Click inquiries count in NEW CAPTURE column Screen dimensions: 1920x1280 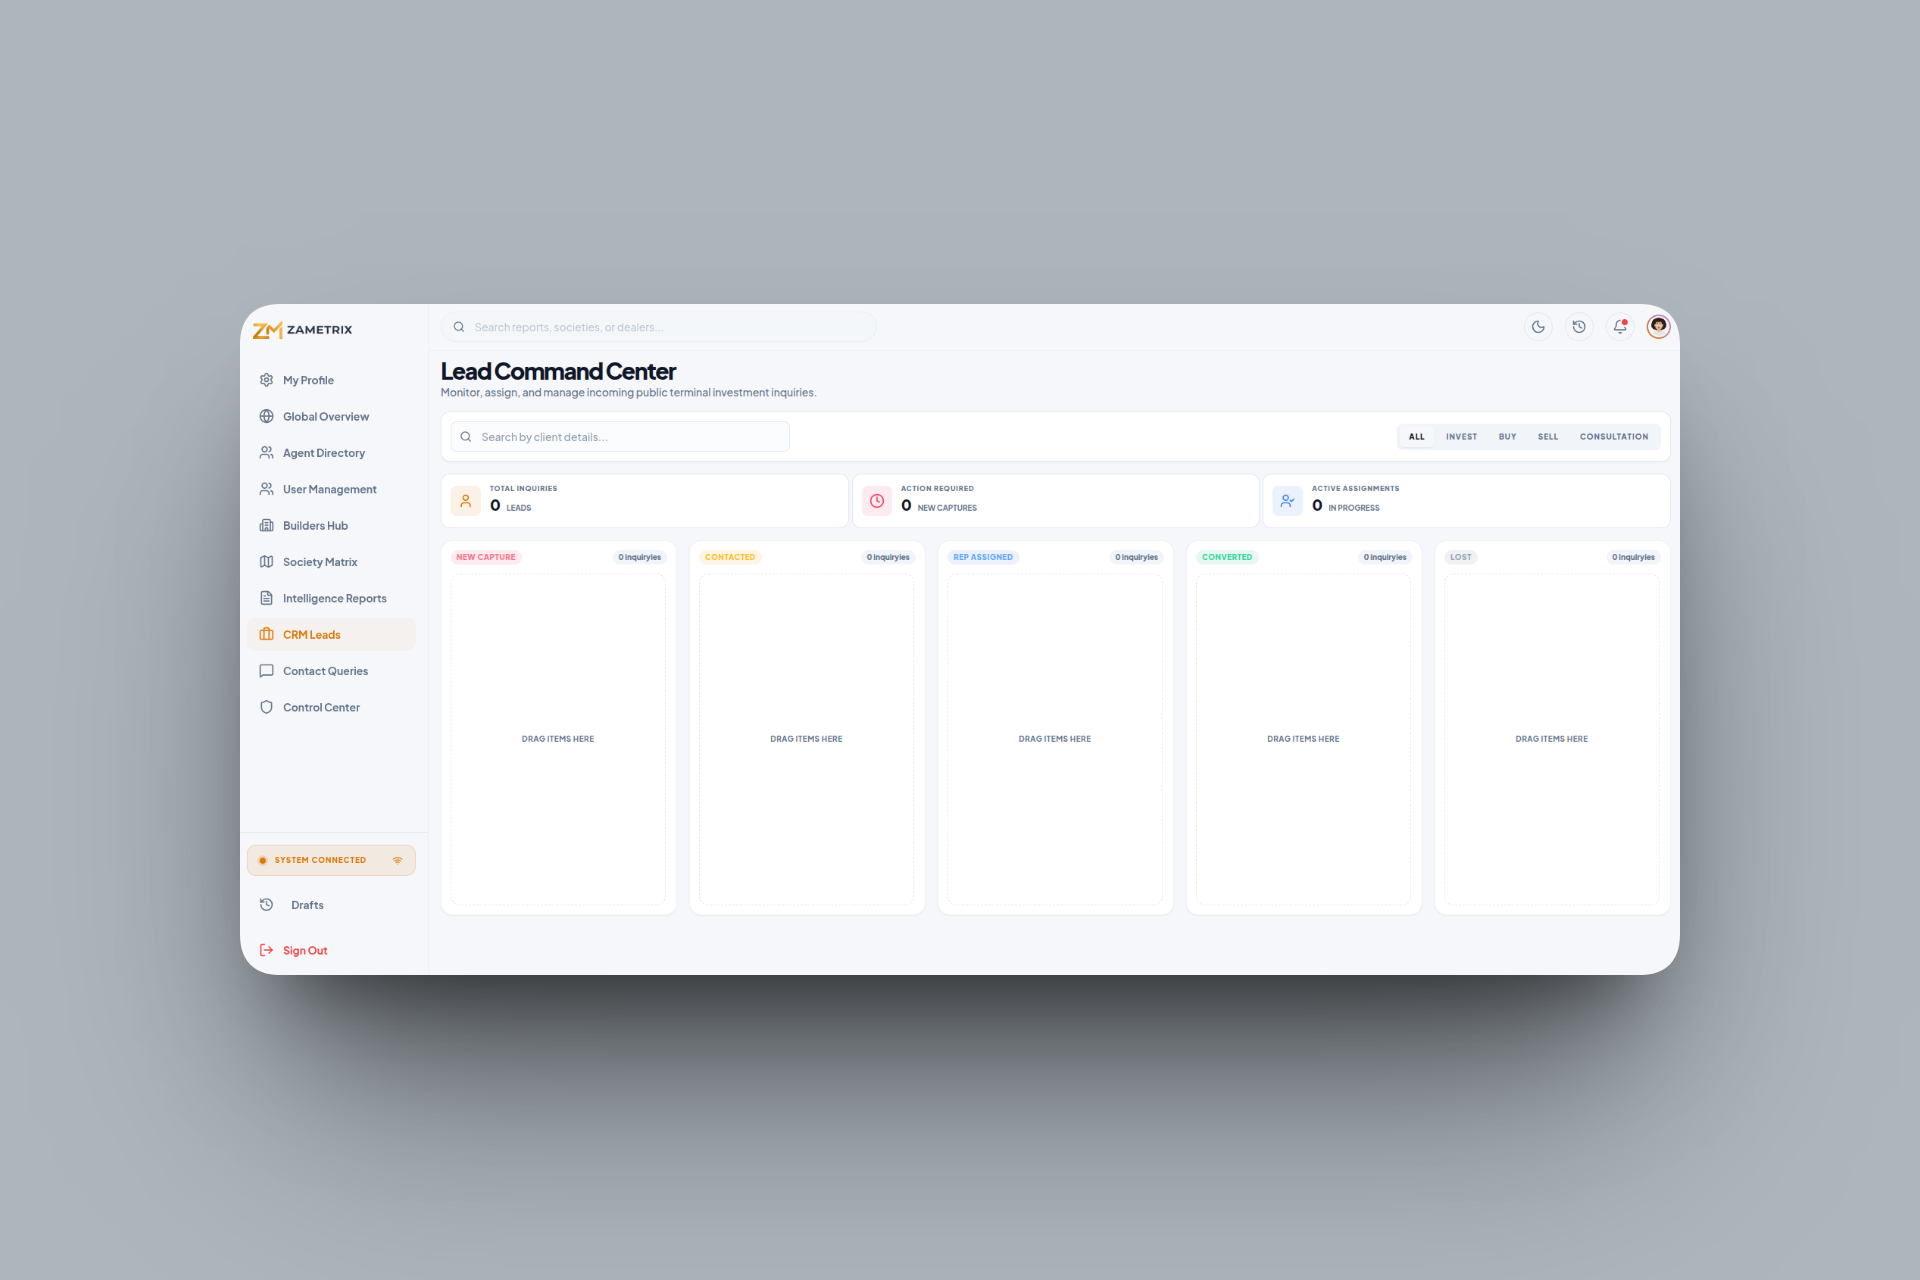point(640,557)
